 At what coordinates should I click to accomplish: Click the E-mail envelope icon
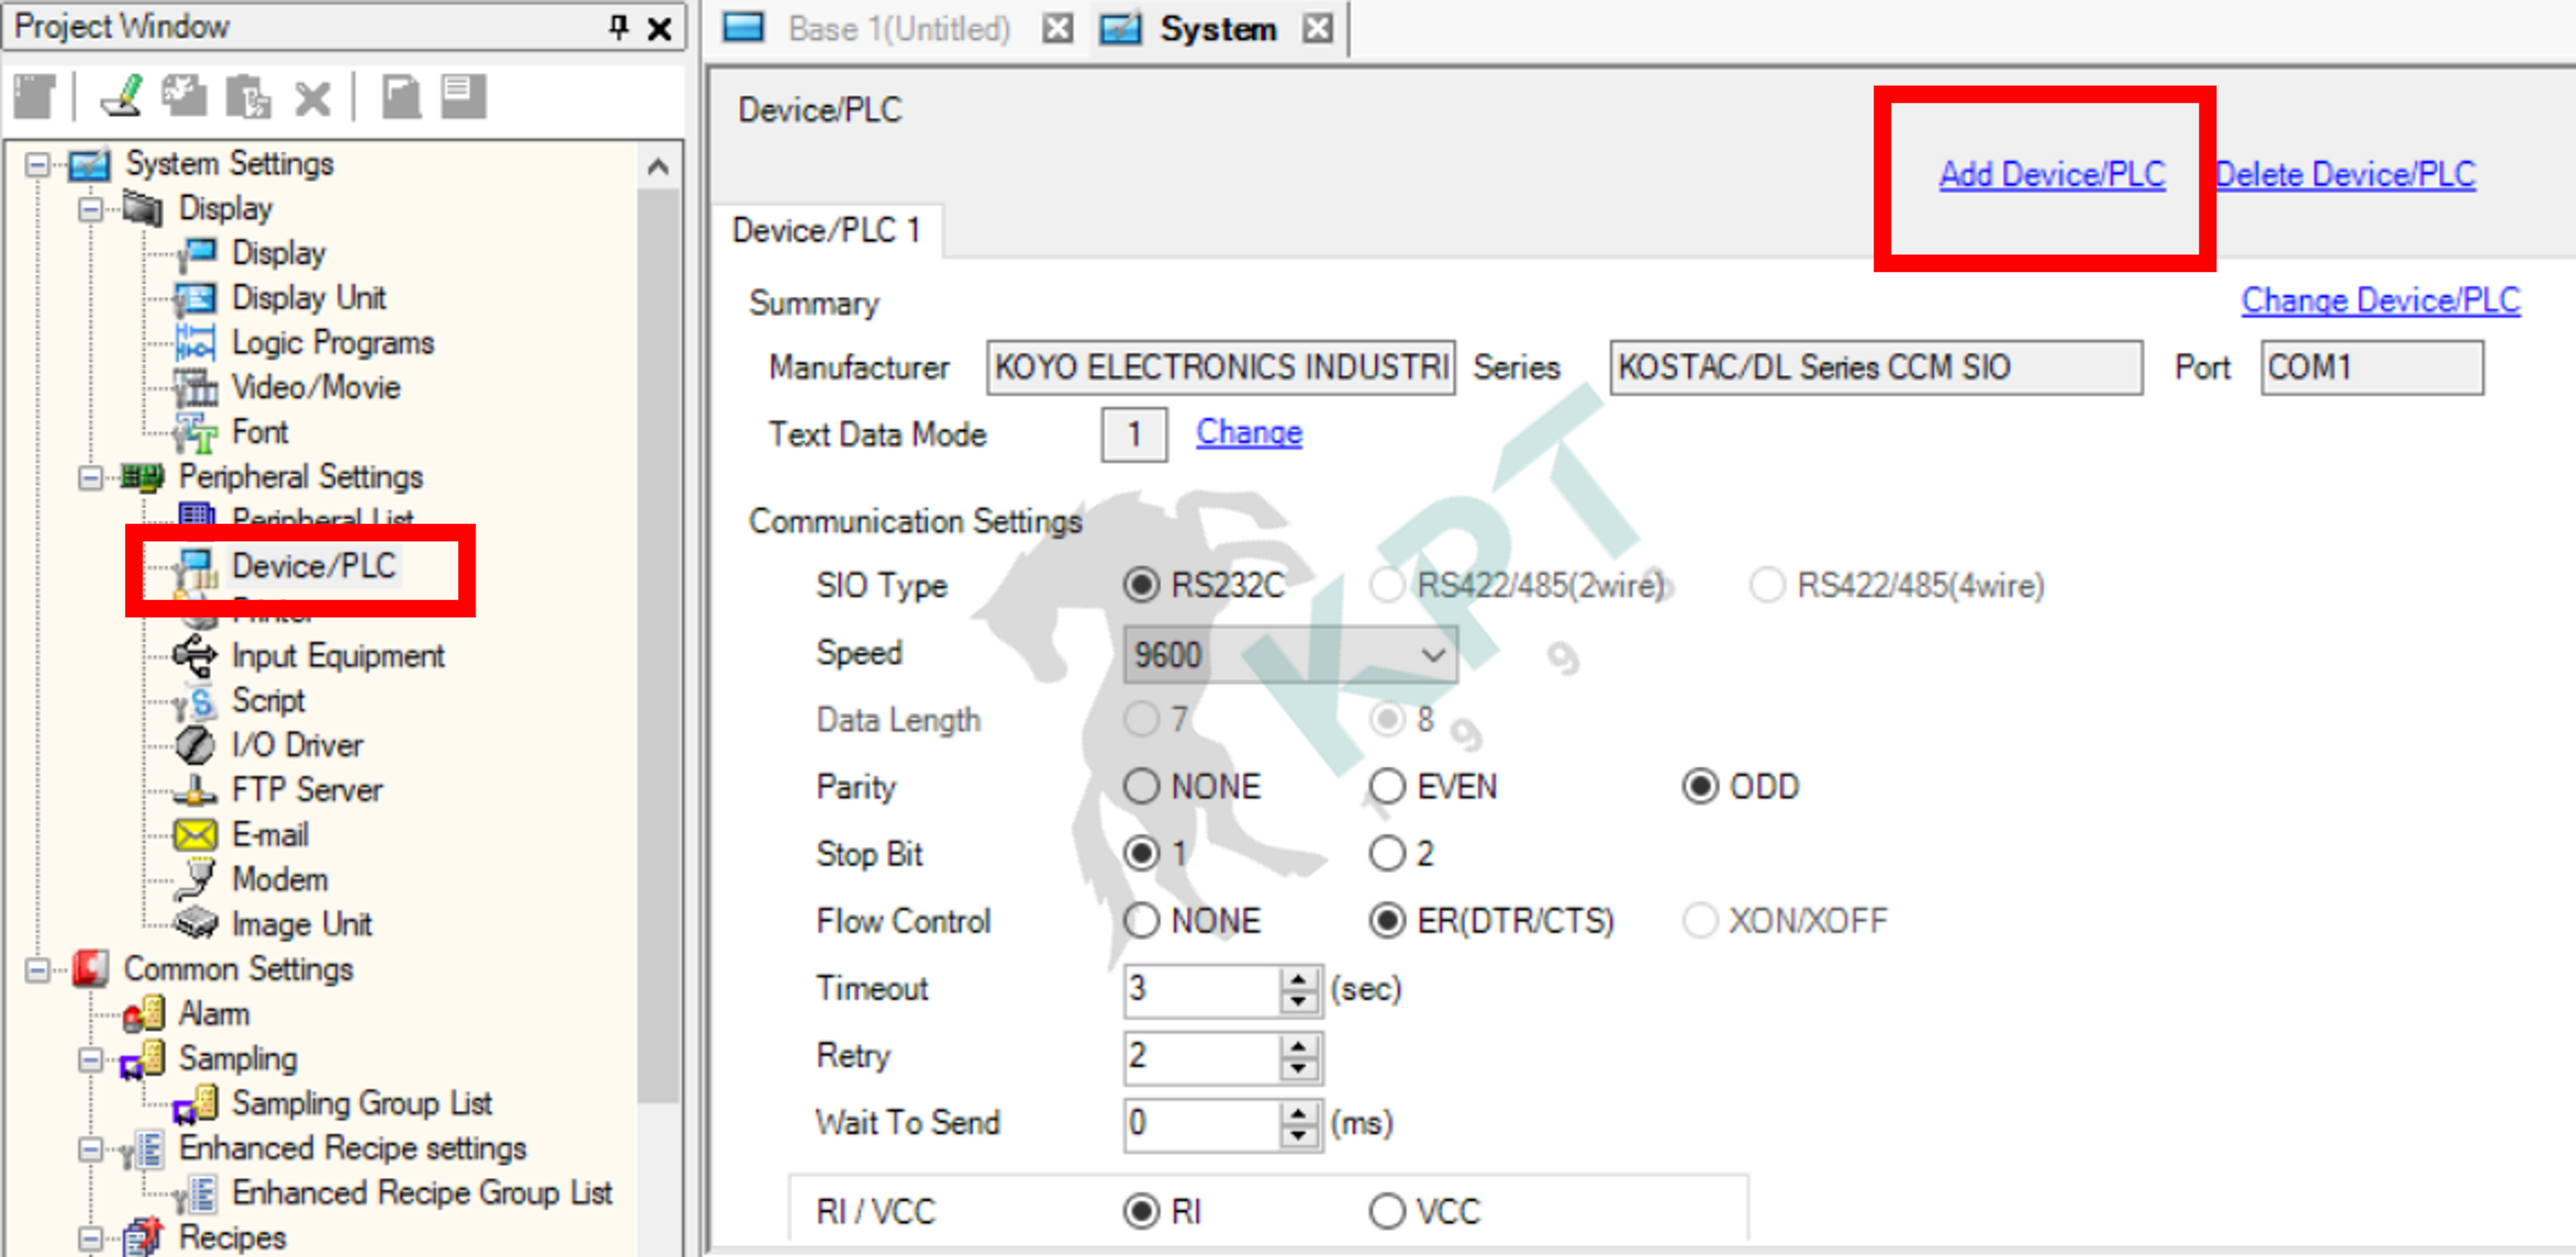point(195,835)
